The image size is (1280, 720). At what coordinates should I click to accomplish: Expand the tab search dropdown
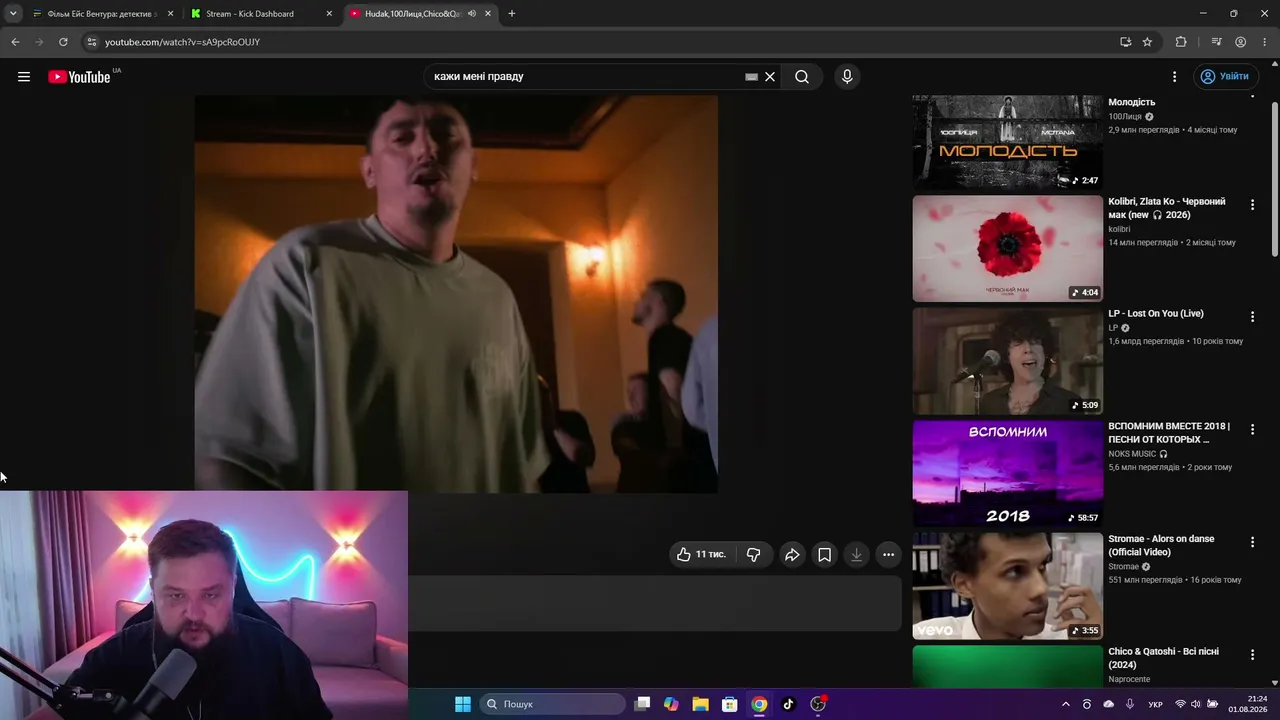click(x=13, y=14)
